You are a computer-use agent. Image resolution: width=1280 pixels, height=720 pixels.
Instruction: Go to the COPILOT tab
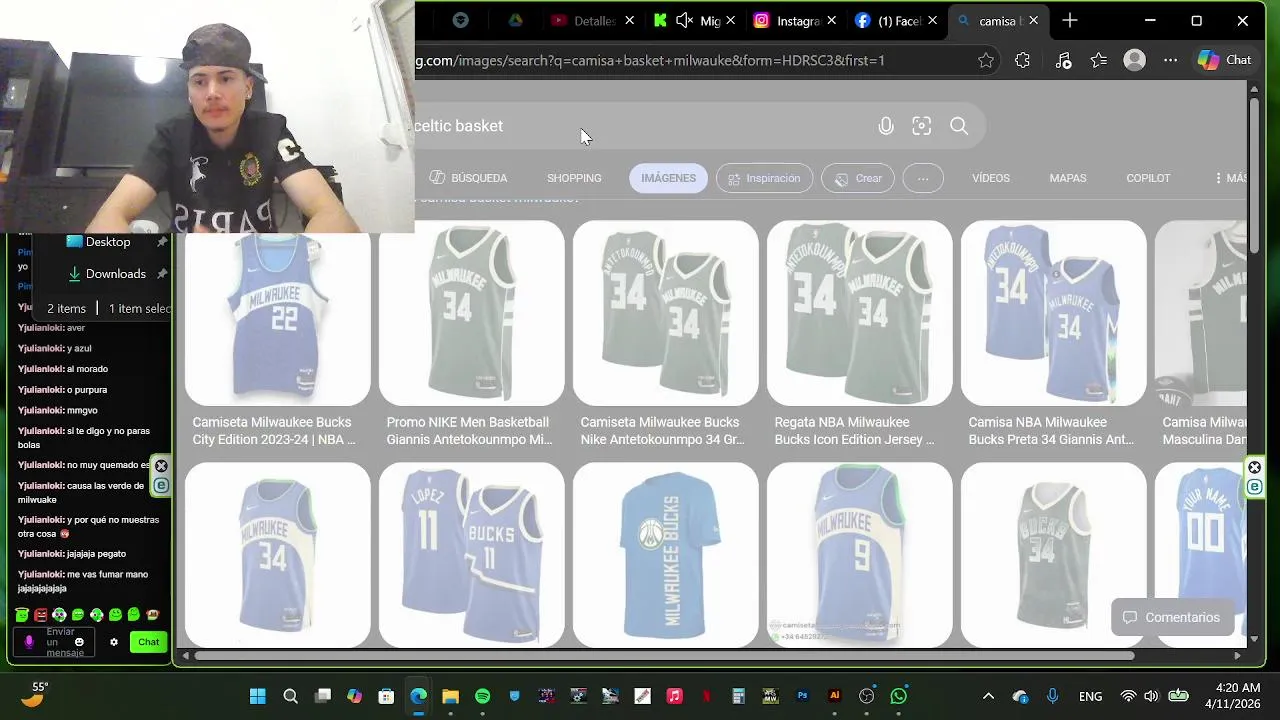coord(1148,178)
